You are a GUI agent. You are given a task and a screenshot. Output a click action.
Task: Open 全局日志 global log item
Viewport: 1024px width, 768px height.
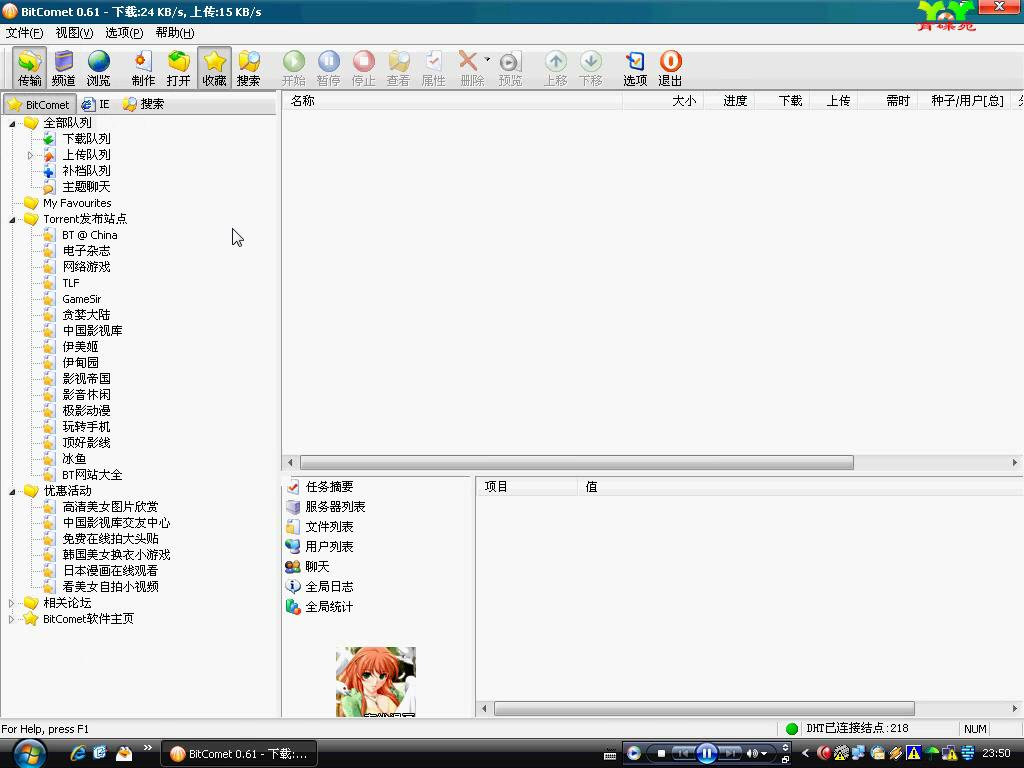(x=329, y=587)
